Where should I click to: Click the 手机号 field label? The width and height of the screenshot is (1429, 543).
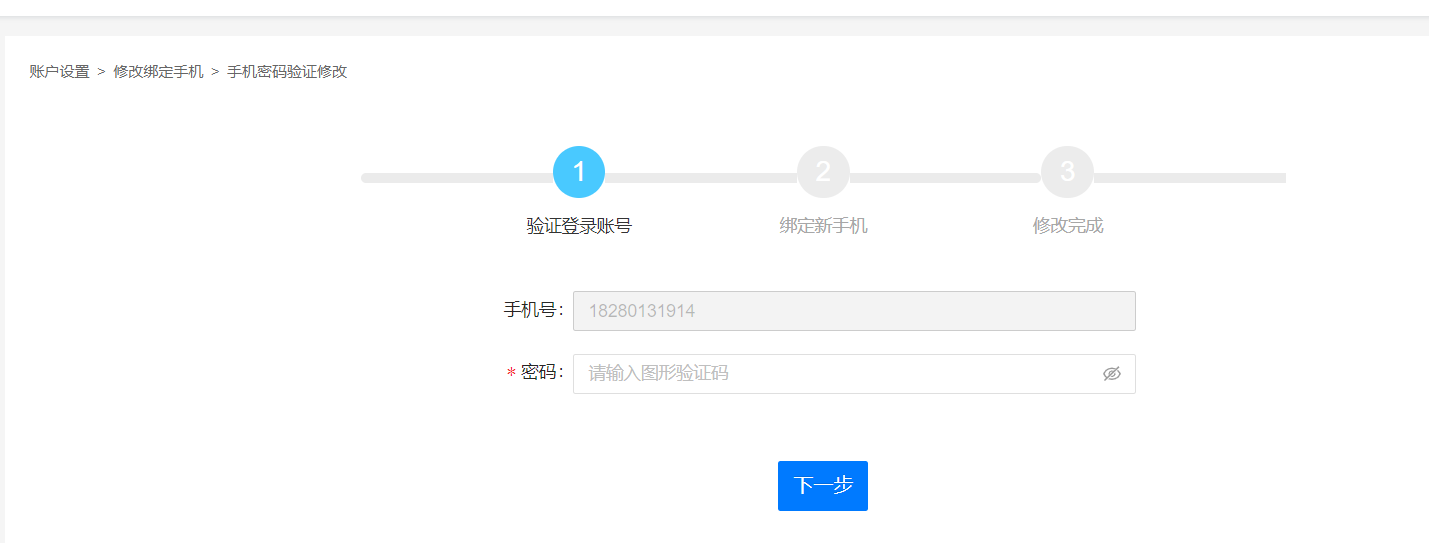(532, 310)
